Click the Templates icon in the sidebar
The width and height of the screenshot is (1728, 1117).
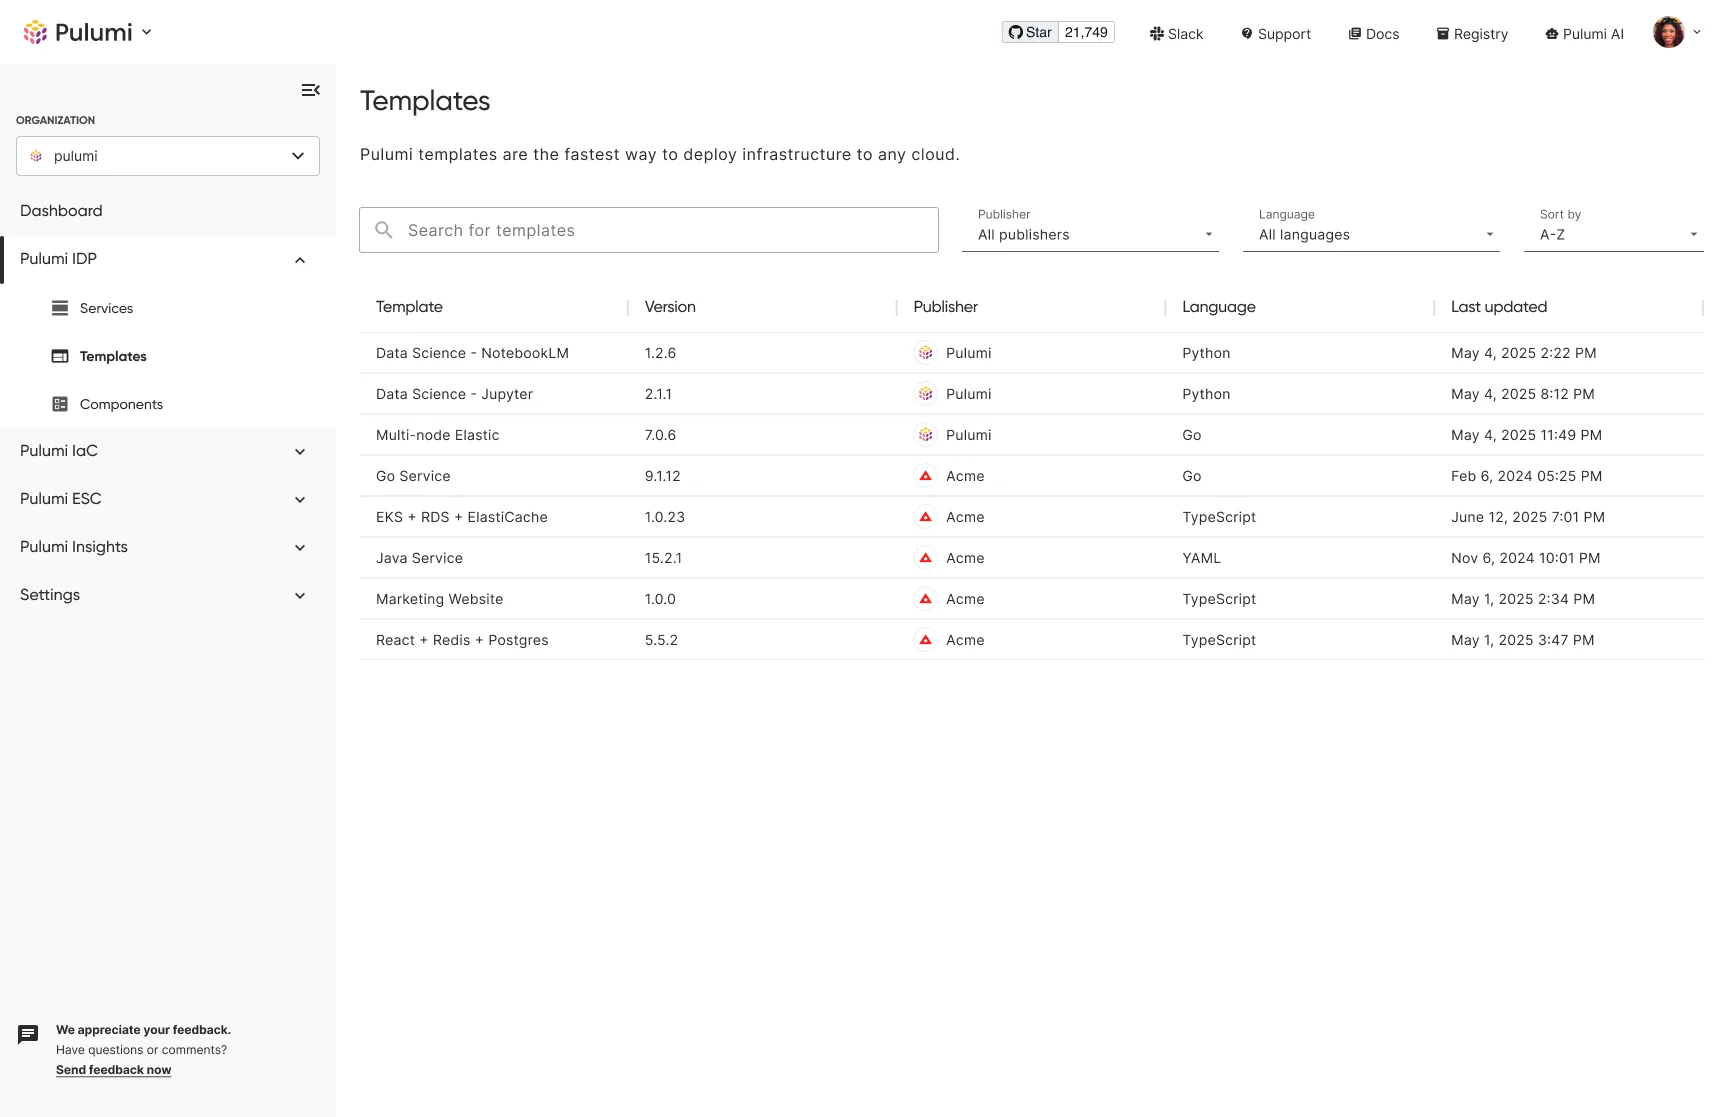click(60, 356)
